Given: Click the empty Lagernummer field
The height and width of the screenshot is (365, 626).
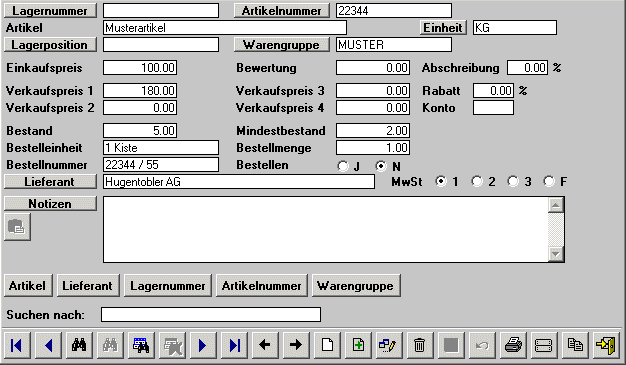Looking at the screenshot, I should (161, 11).
